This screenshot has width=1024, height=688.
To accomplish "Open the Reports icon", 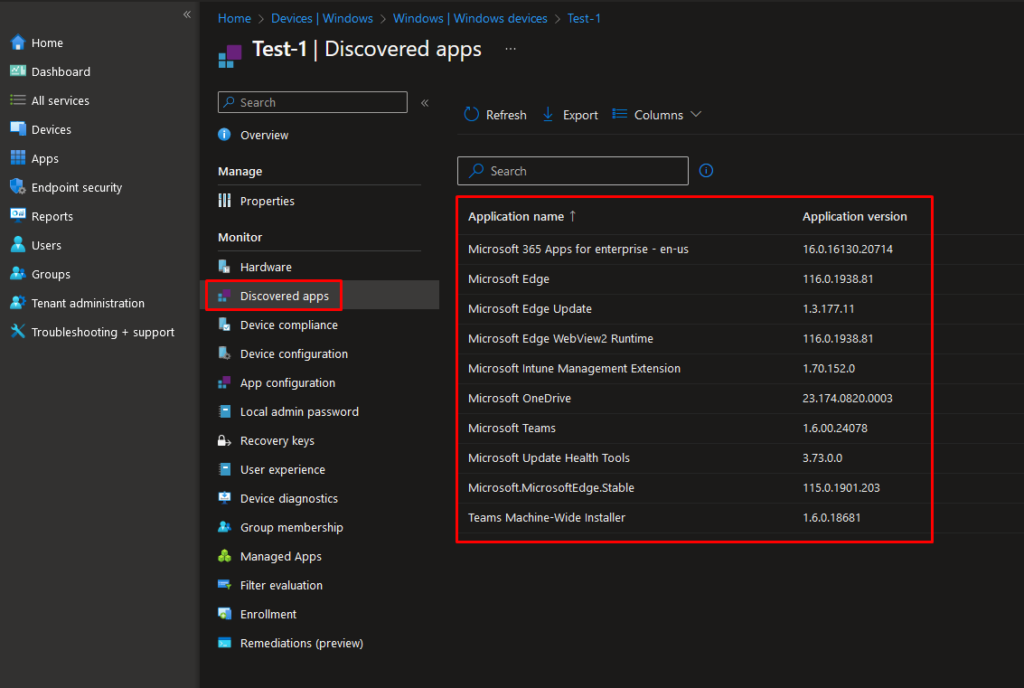I will [18, 215].
